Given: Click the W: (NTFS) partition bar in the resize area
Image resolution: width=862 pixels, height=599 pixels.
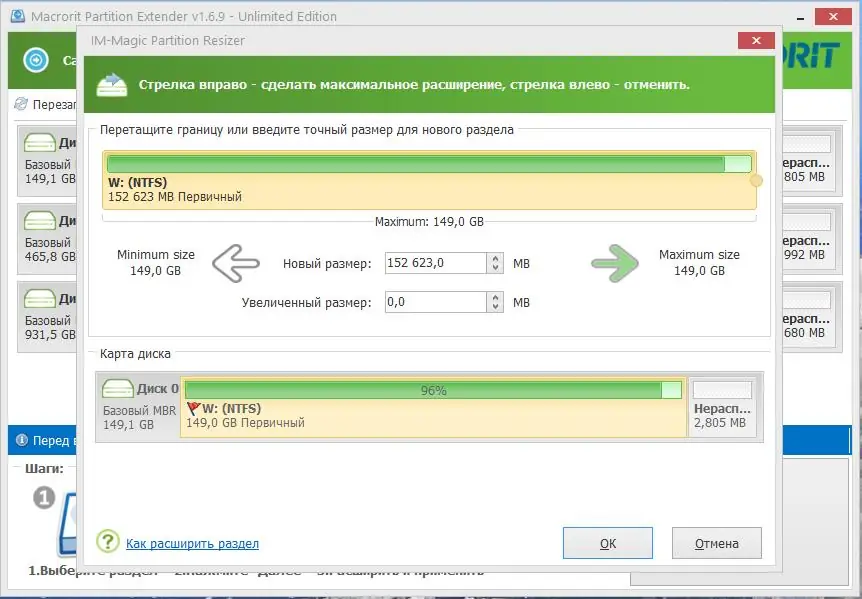Looking at the screenshot, I should (x=429, y=180).
